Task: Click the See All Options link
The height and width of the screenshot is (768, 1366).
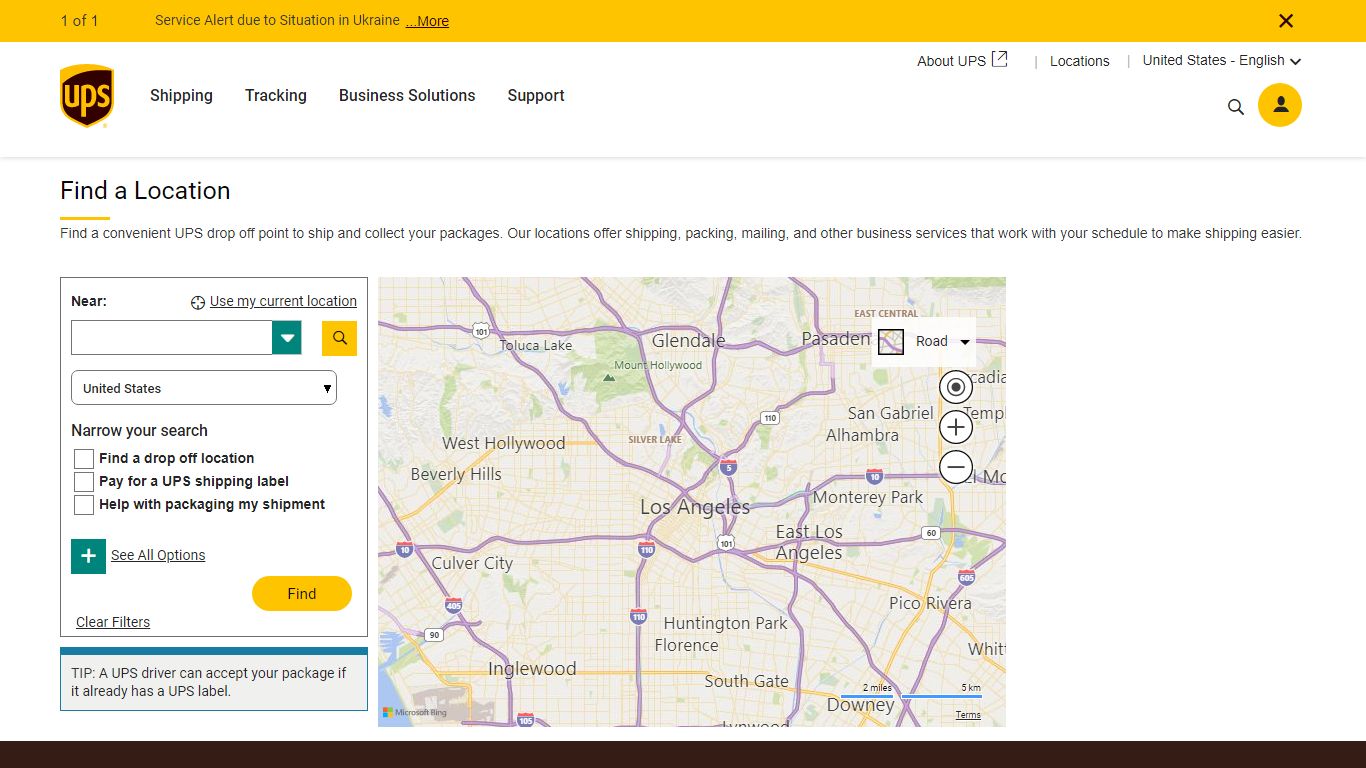Action: point(158,555)
